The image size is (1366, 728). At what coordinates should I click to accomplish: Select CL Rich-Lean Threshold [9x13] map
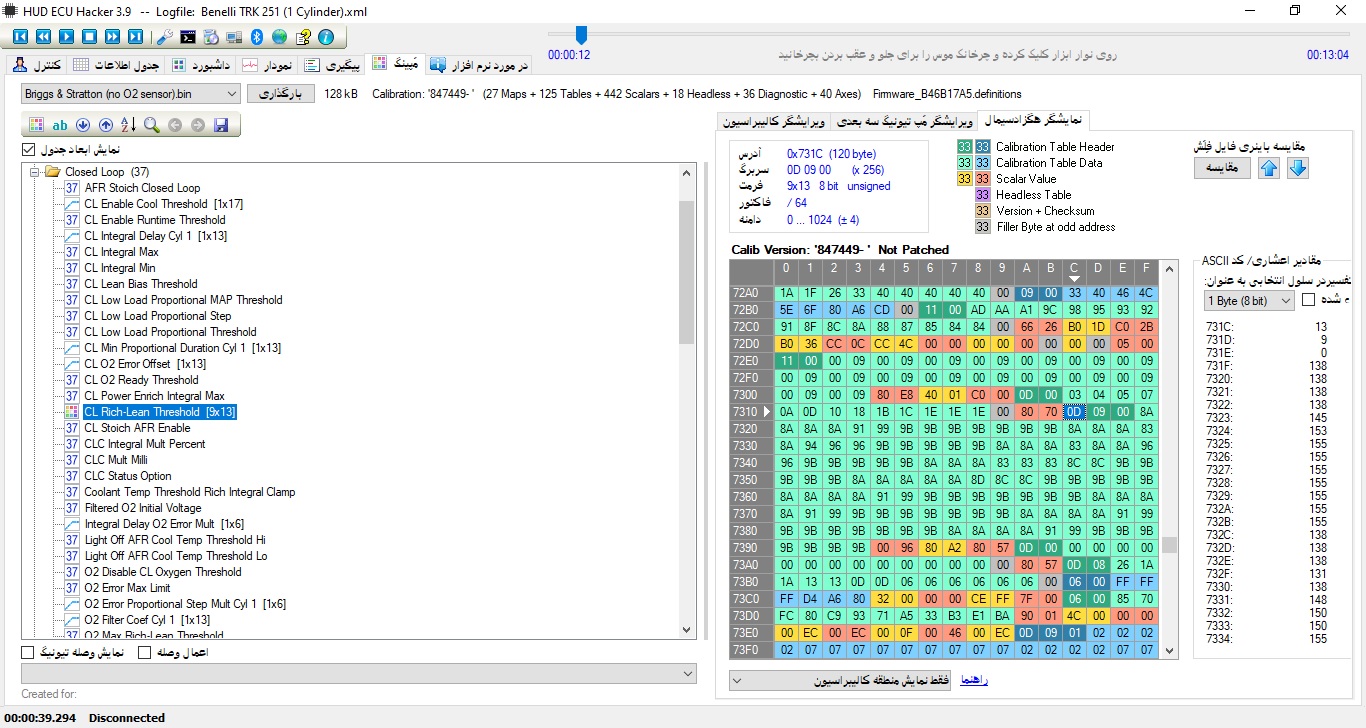[160, 412]
